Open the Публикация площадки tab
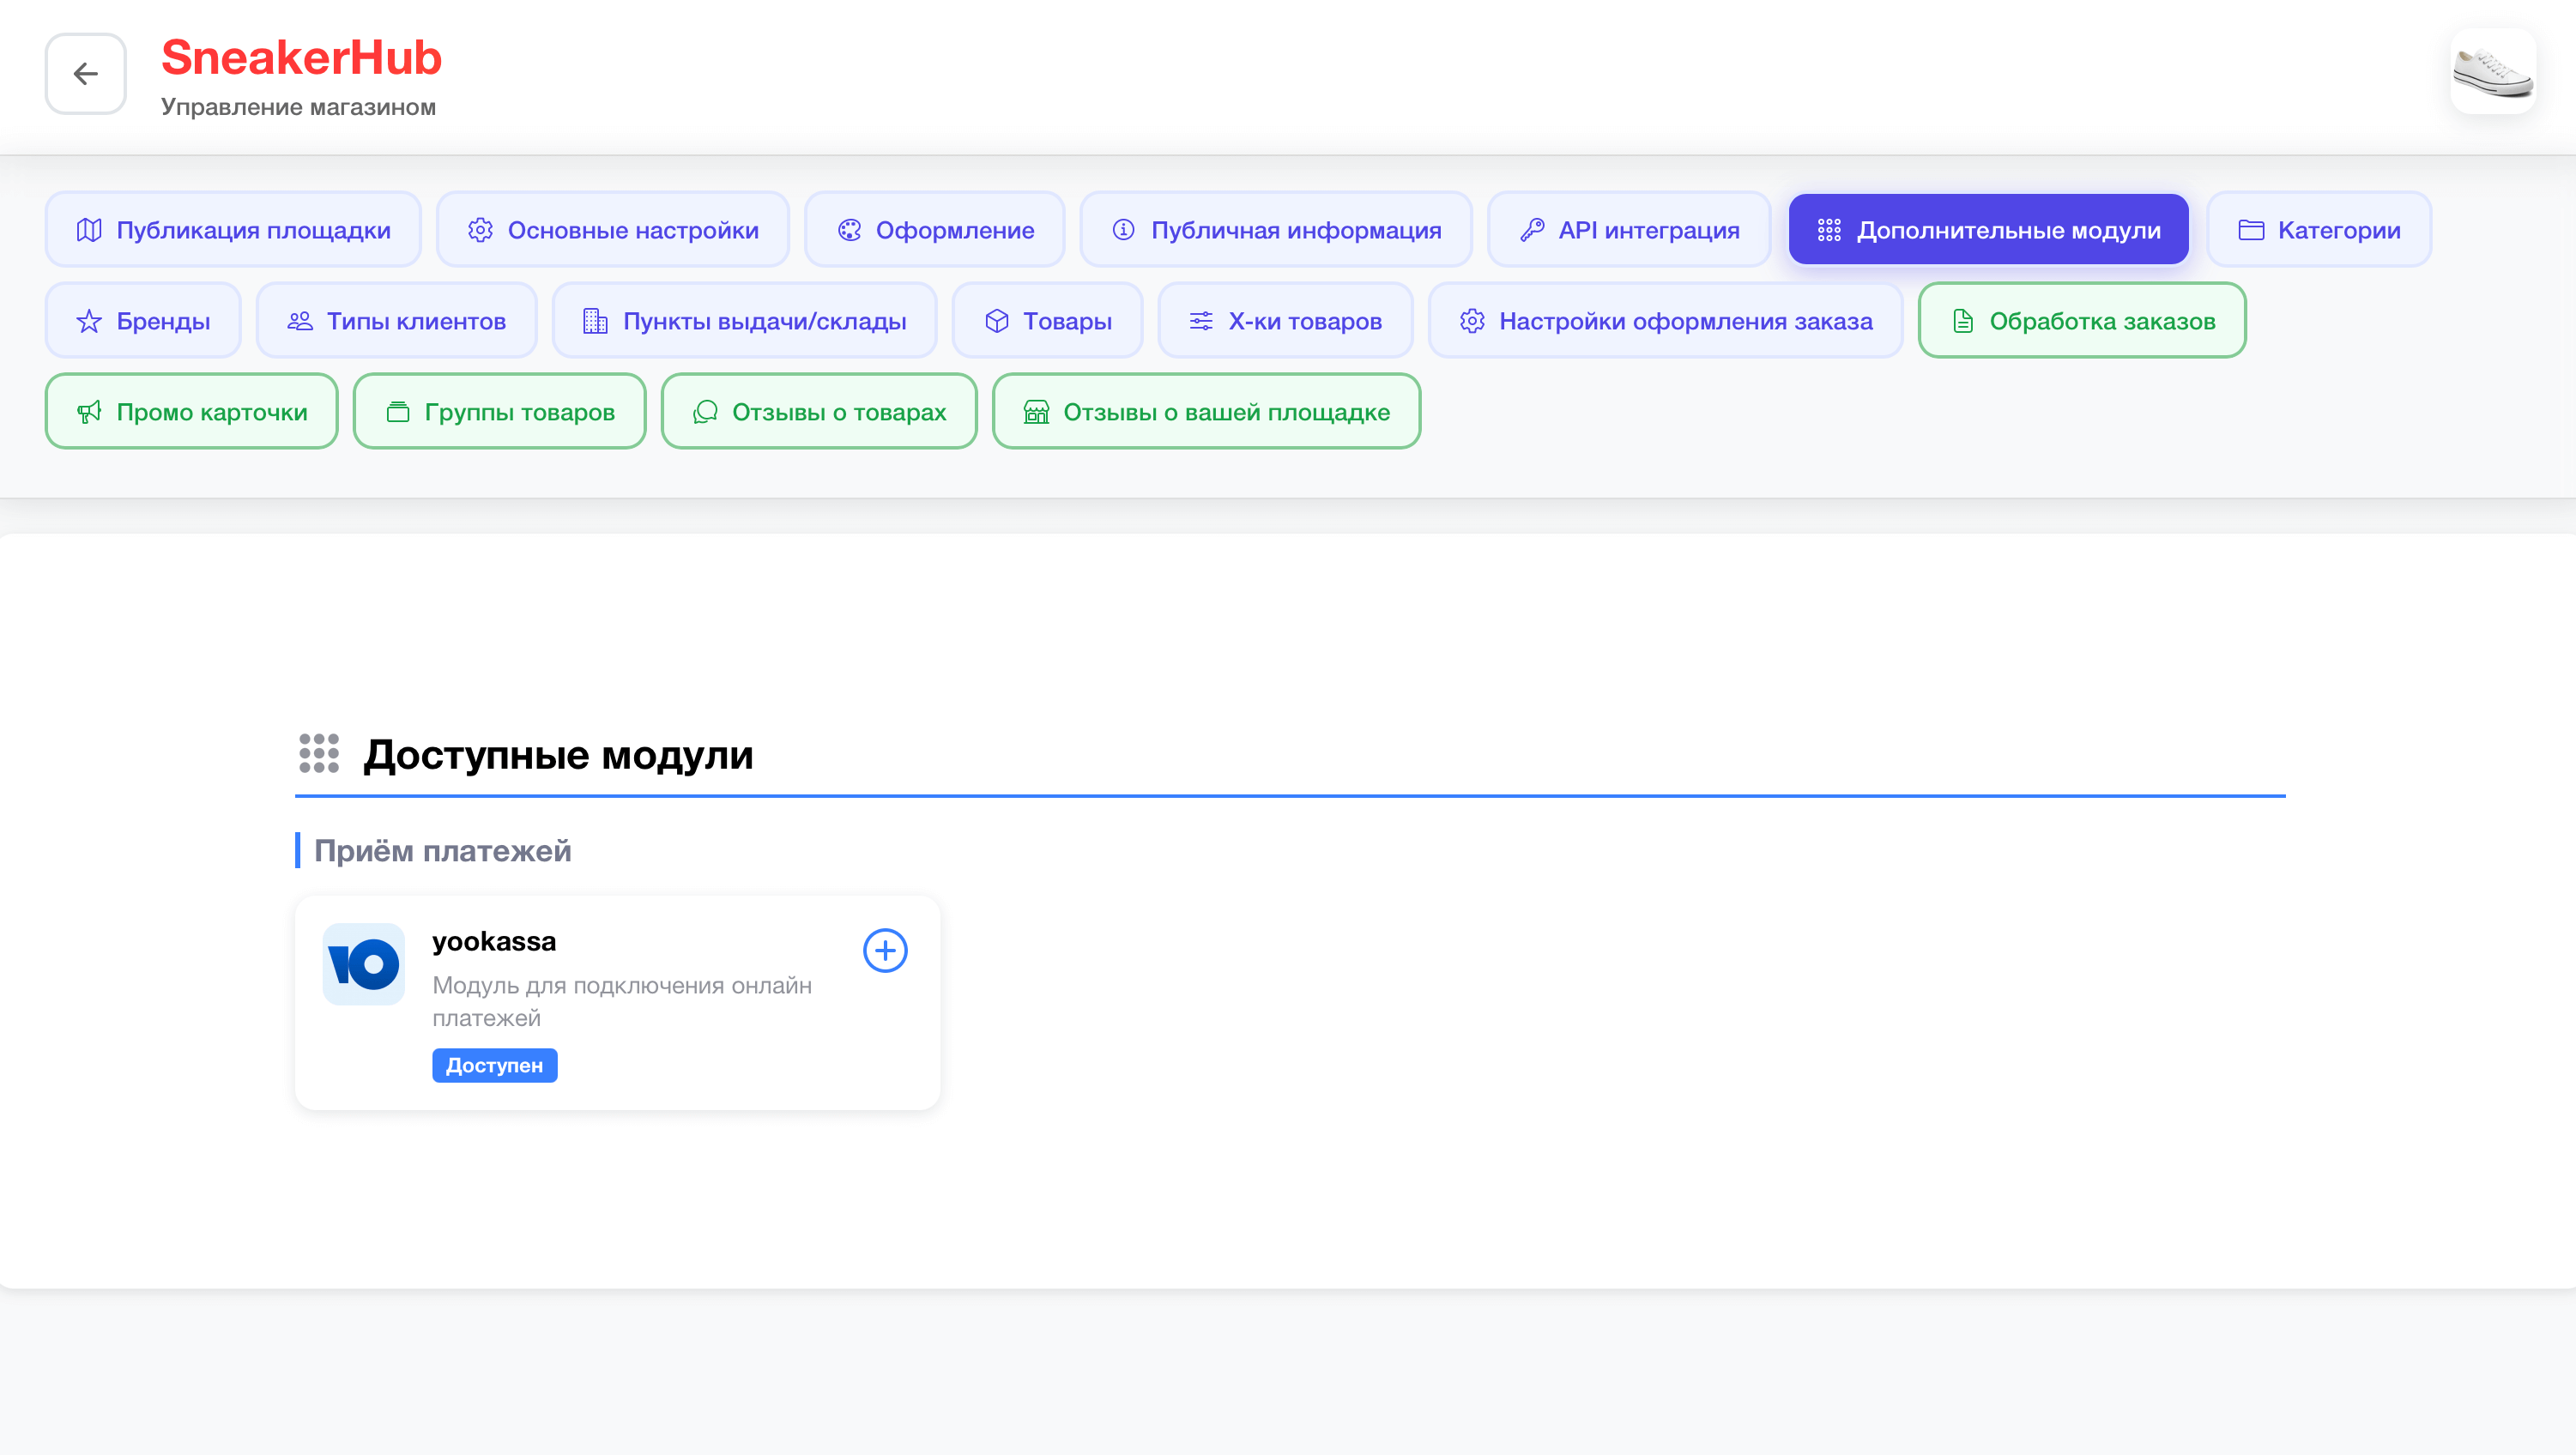2576x1455 pixels. tap(233, 230)
